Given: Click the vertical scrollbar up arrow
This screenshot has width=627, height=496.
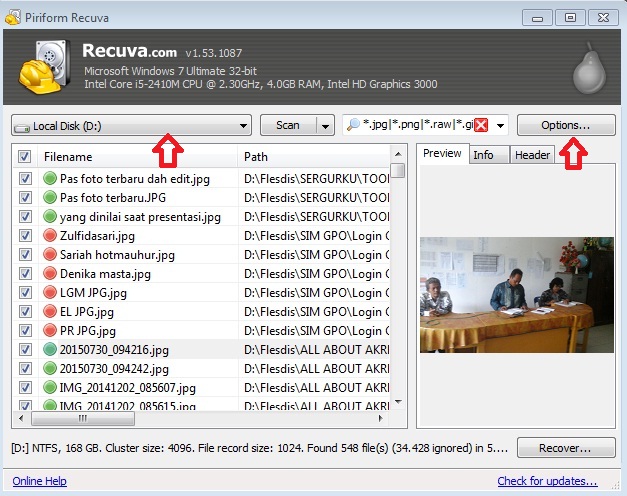Looking at the screenshot, I should tap(398, 154).
